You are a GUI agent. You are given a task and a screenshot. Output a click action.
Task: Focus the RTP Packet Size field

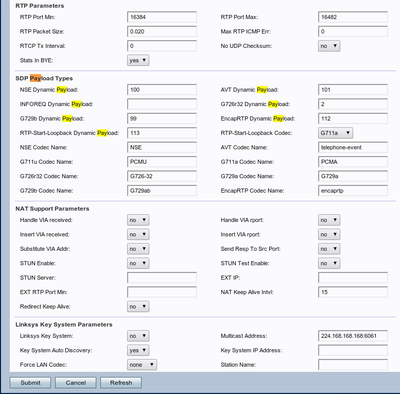(x=162, y=32)
